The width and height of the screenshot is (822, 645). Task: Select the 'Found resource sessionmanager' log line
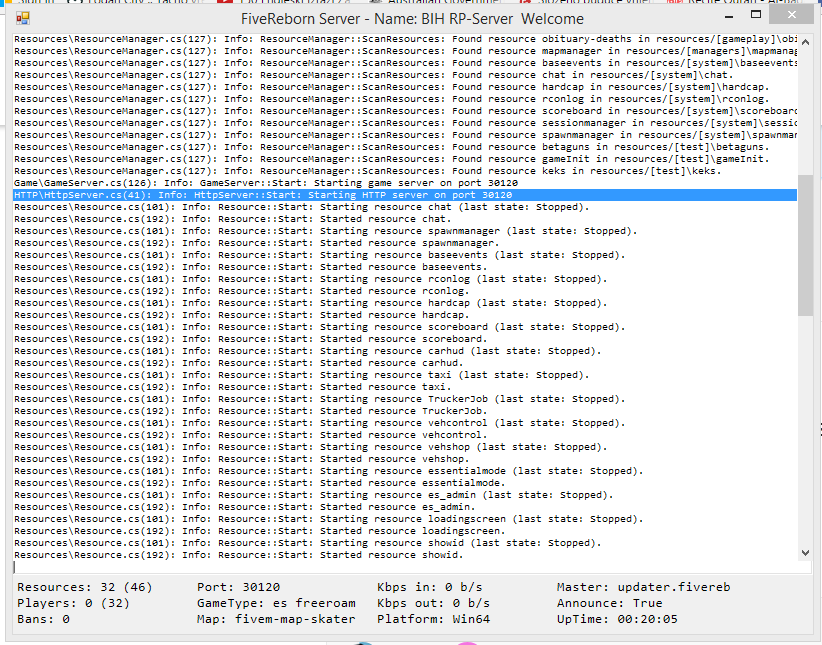pyautogui.click(x=405, y=123)
